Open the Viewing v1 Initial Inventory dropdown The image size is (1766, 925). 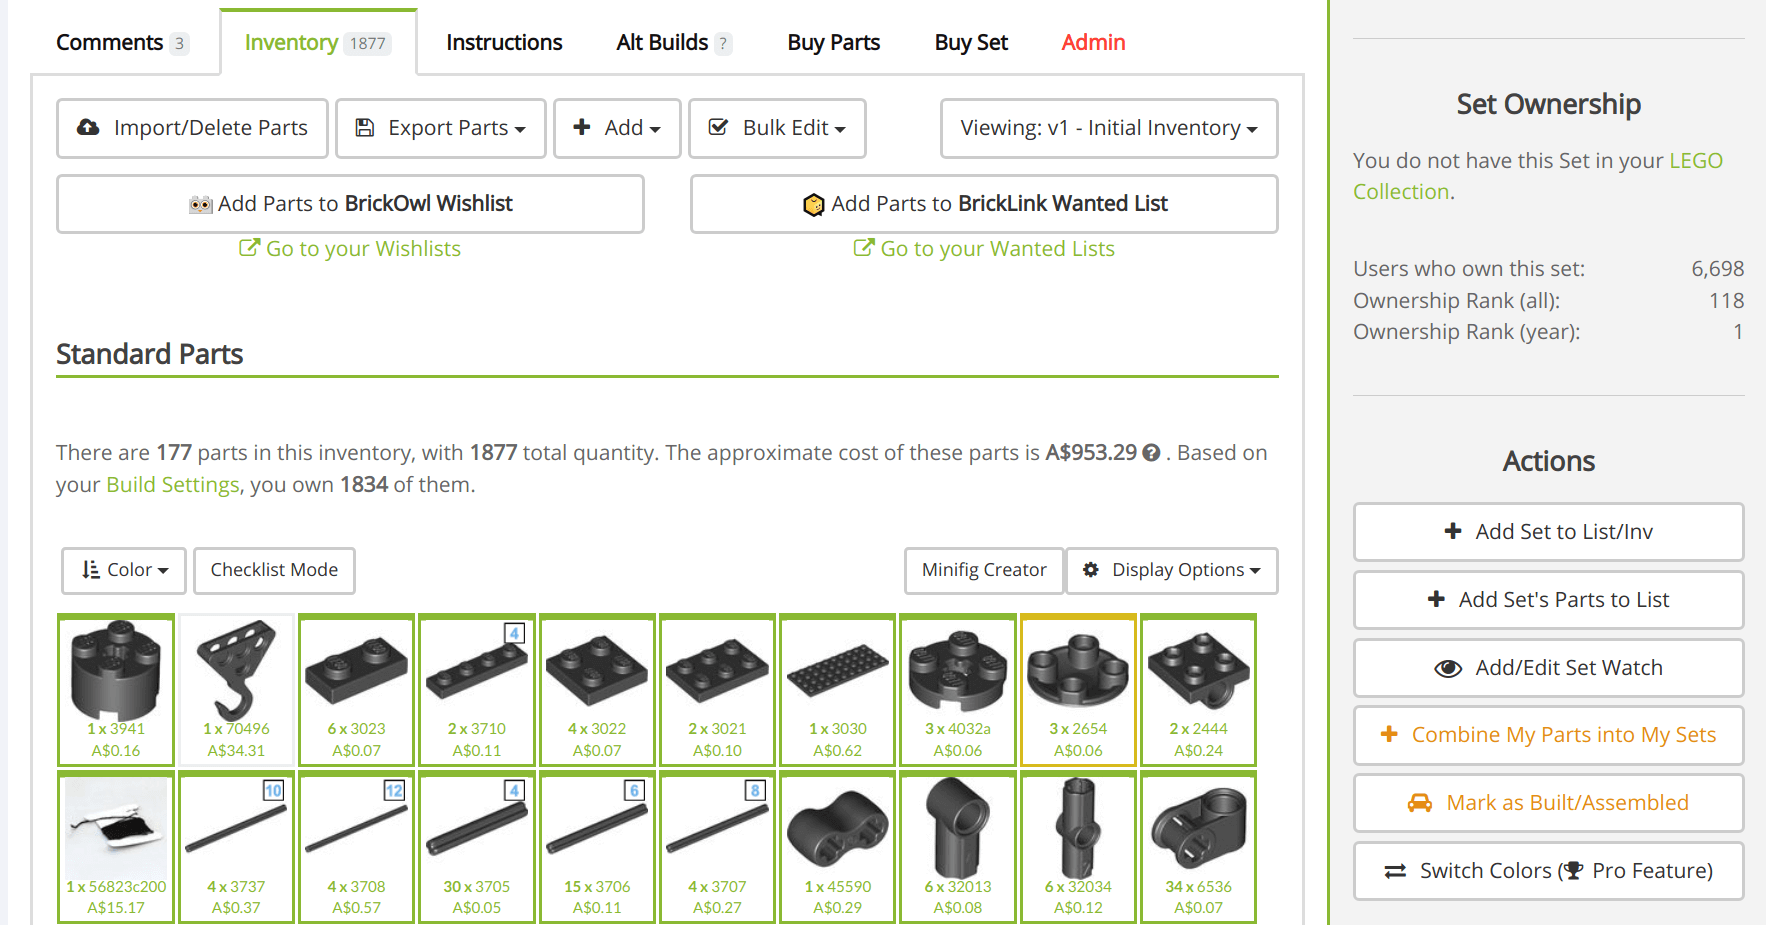[x=1108, y=128]
